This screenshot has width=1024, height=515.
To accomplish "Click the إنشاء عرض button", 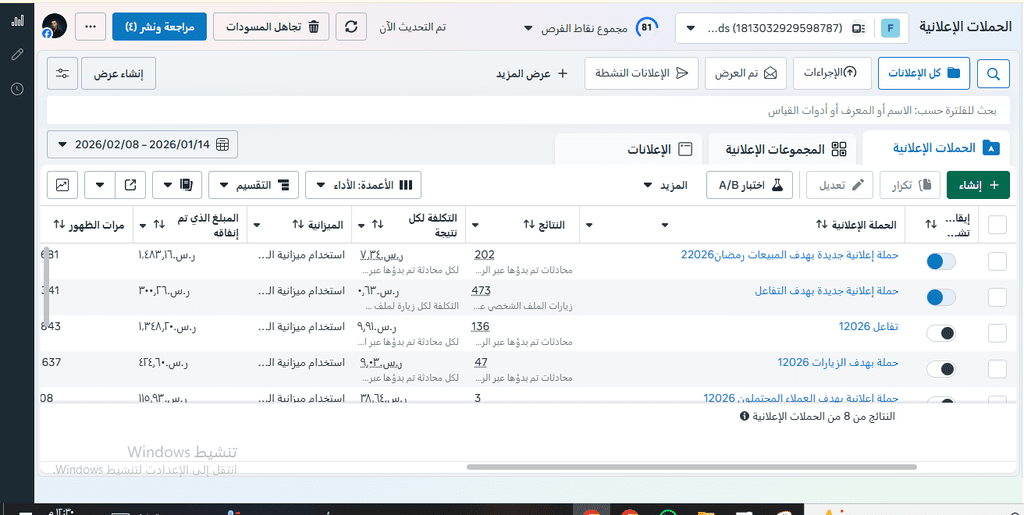I will pos(118,73).
